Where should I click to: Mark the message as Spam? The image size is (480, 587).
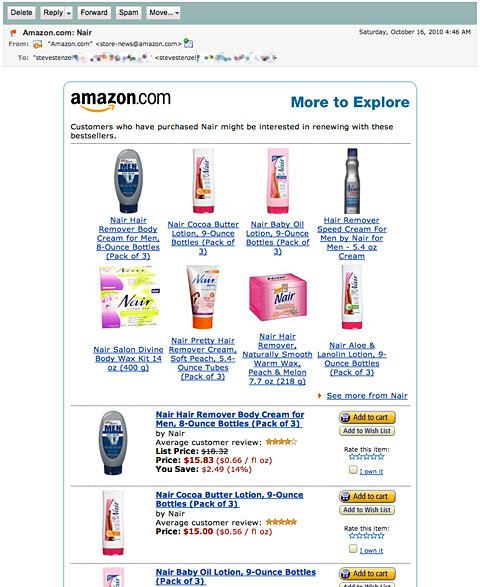pos(128,13)
